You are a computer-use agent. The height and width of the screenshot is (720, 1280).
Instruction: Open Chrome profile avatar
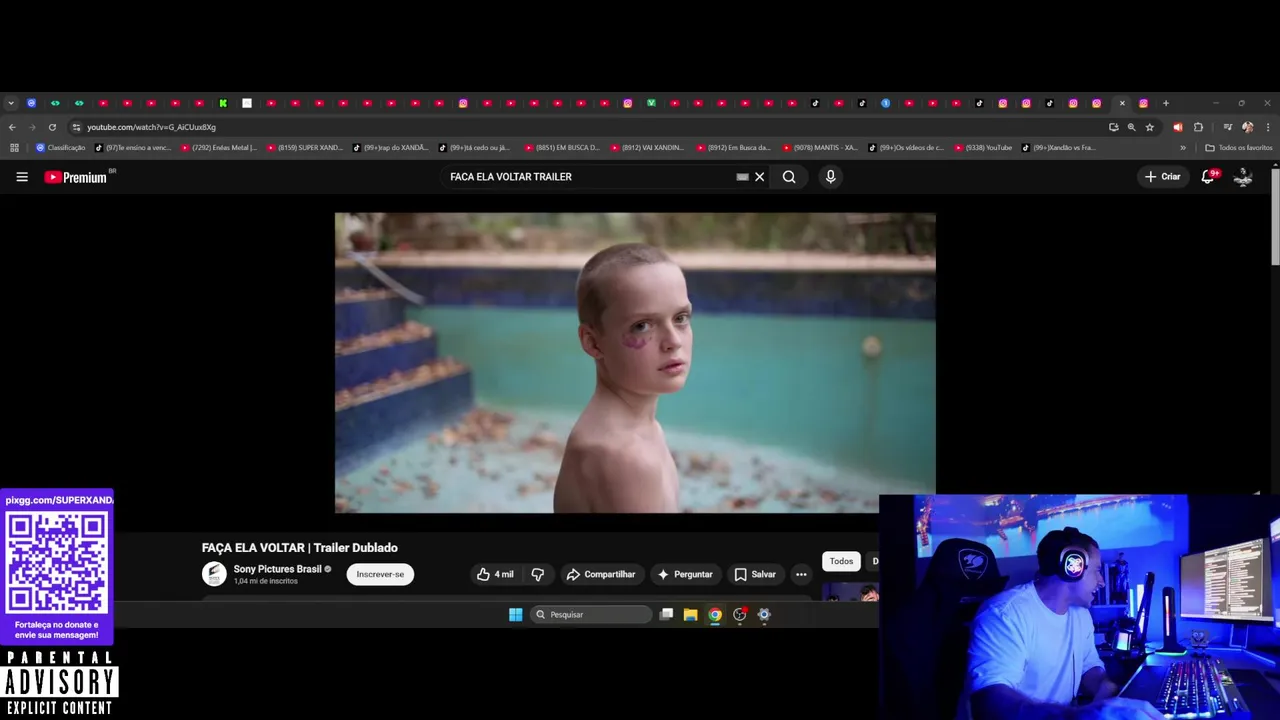click(x=1247, y=127)
